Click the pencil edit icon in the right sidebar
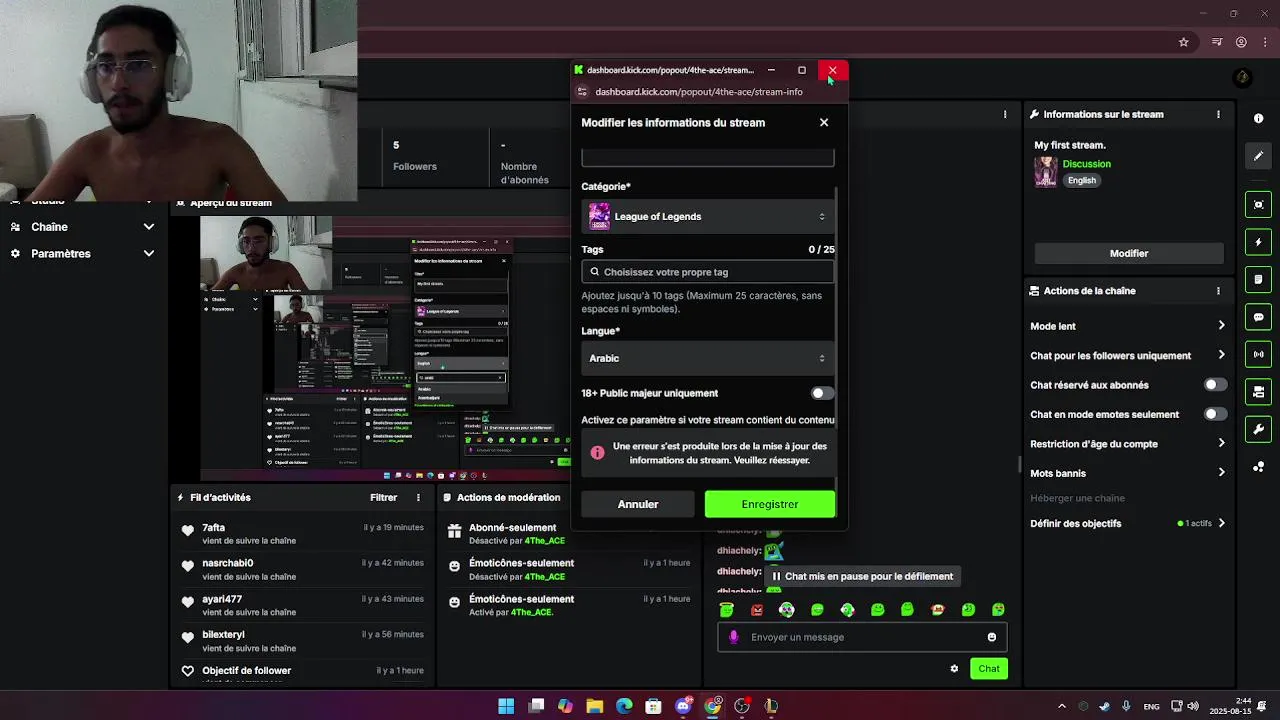This screenshot has width=1280, height=720. pos(1258,156)
